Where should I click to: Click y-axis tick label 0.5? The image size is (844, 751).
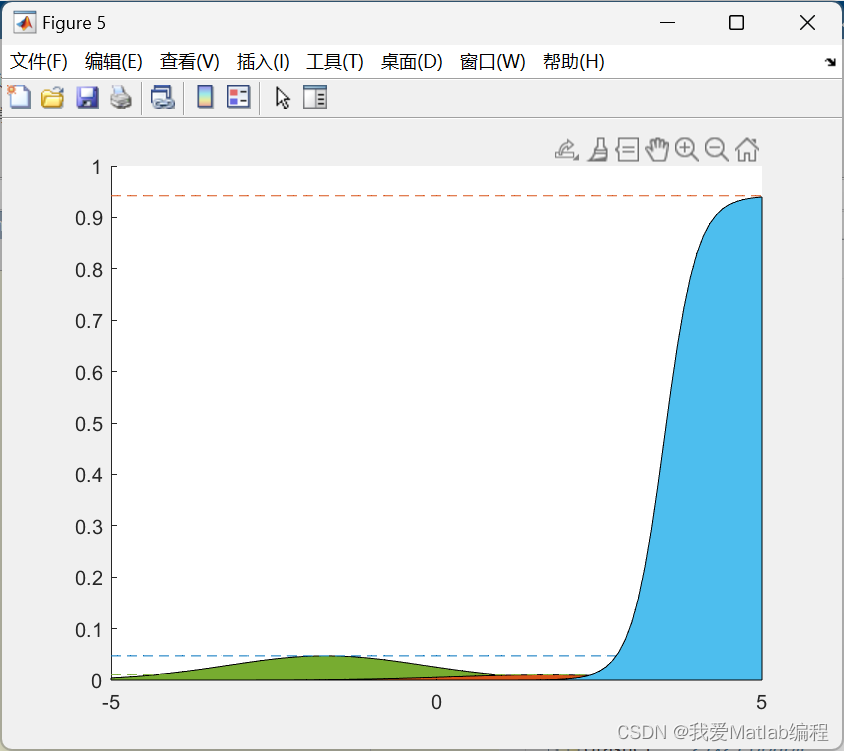(x=89, y=424)
